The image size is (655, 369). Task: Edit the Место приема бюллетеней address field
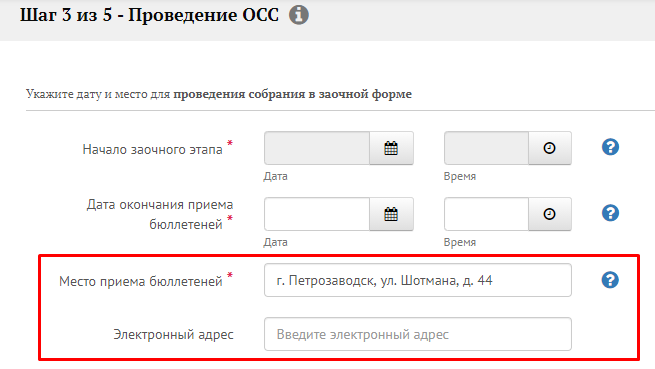418,280
